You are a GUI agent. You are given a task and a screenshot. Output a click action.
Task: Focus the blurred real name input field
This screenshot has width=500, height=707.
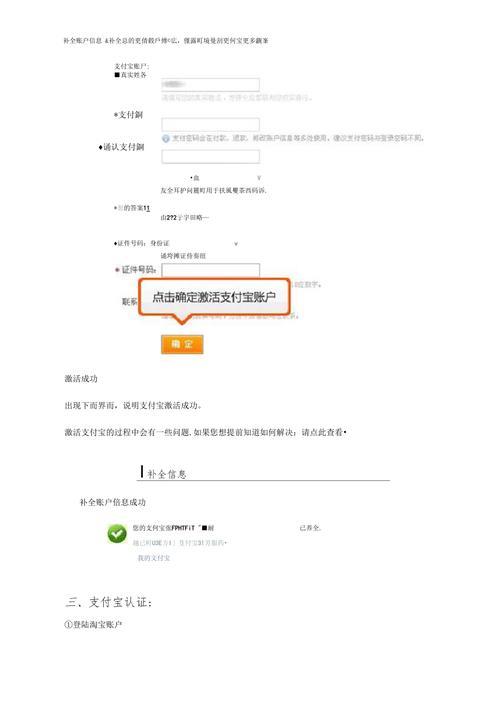coord(211,84)
